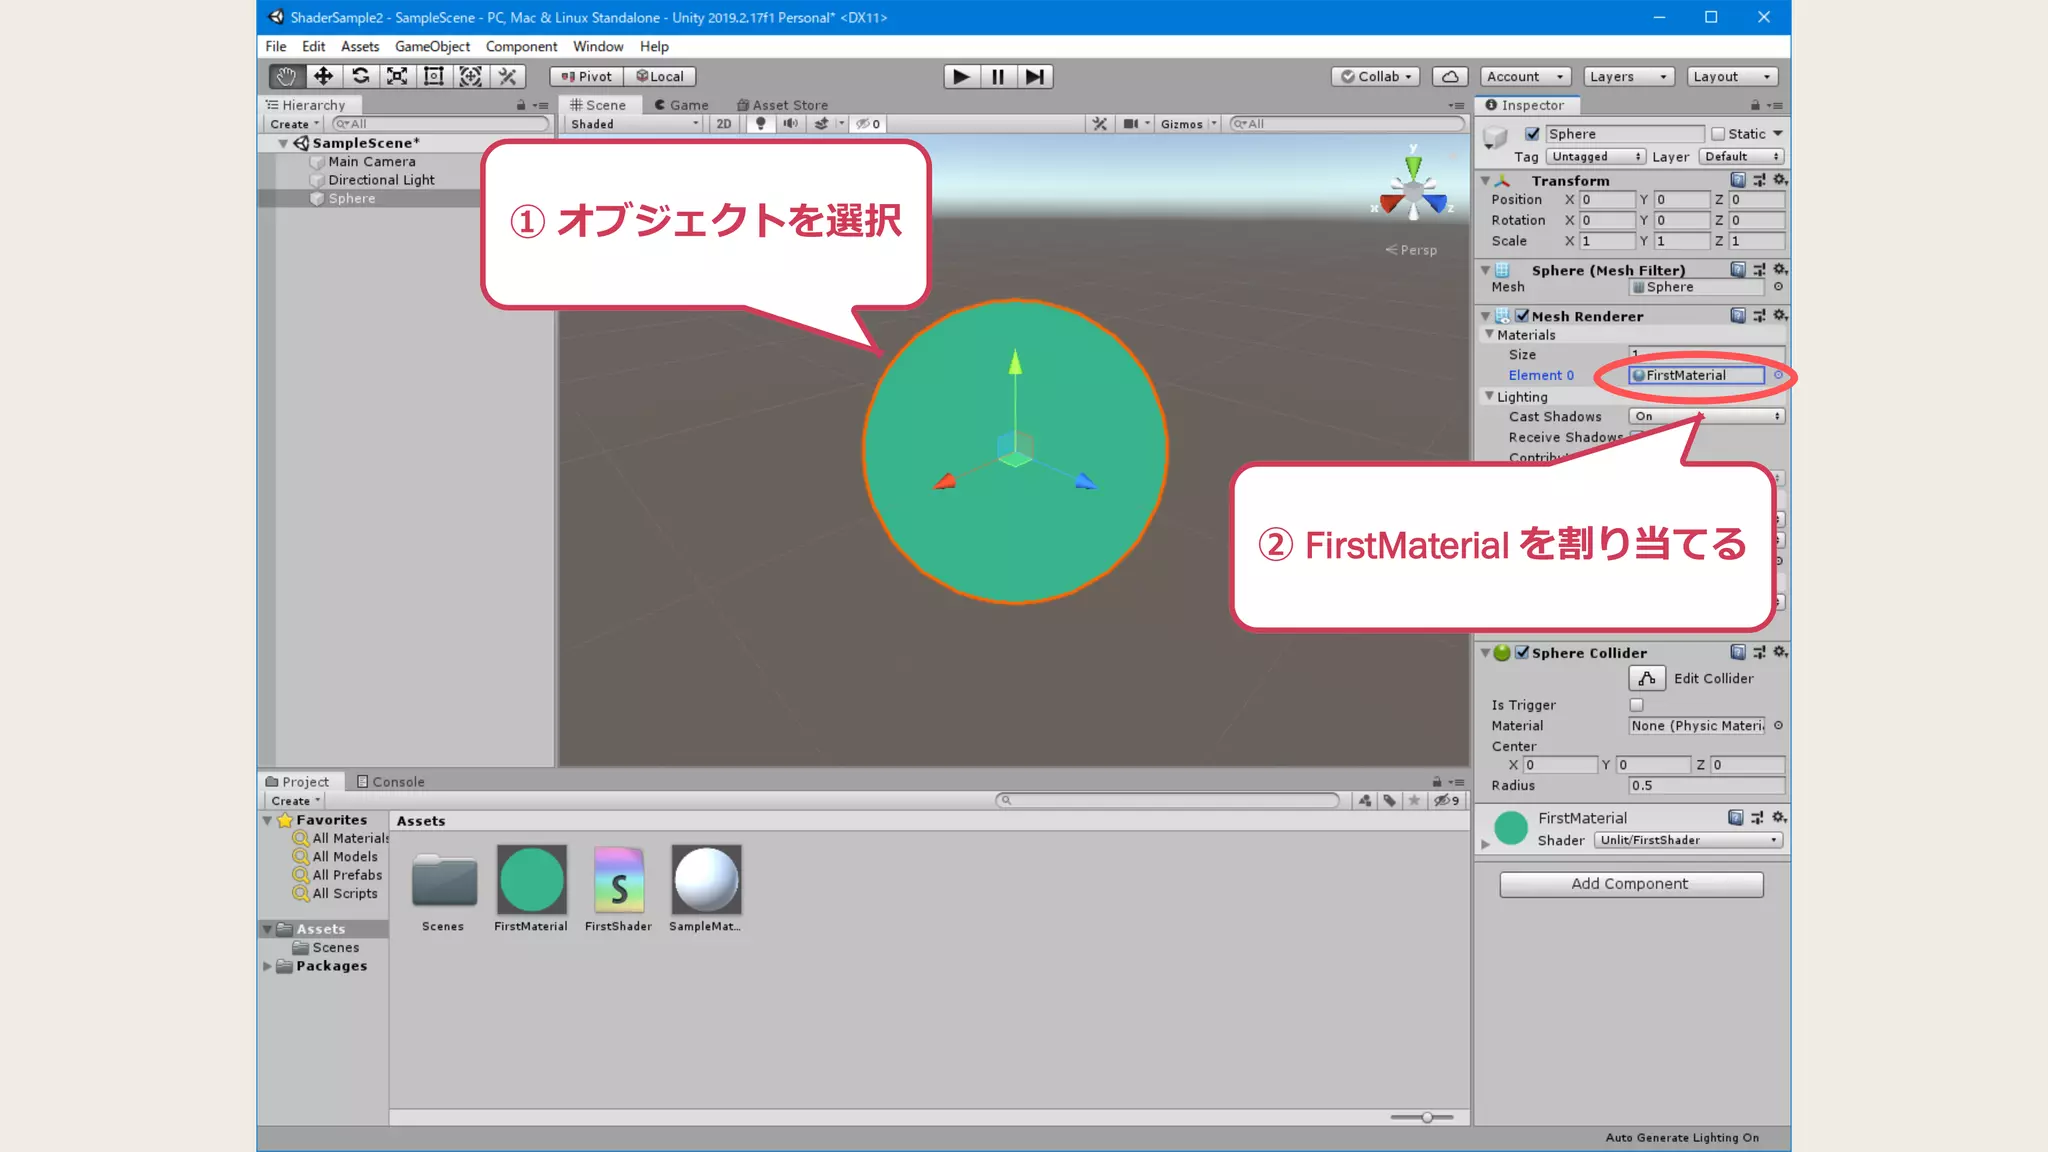Select the Hand tool
Viewport: 2048px width, 1152px height.
[x=286, y=76]
